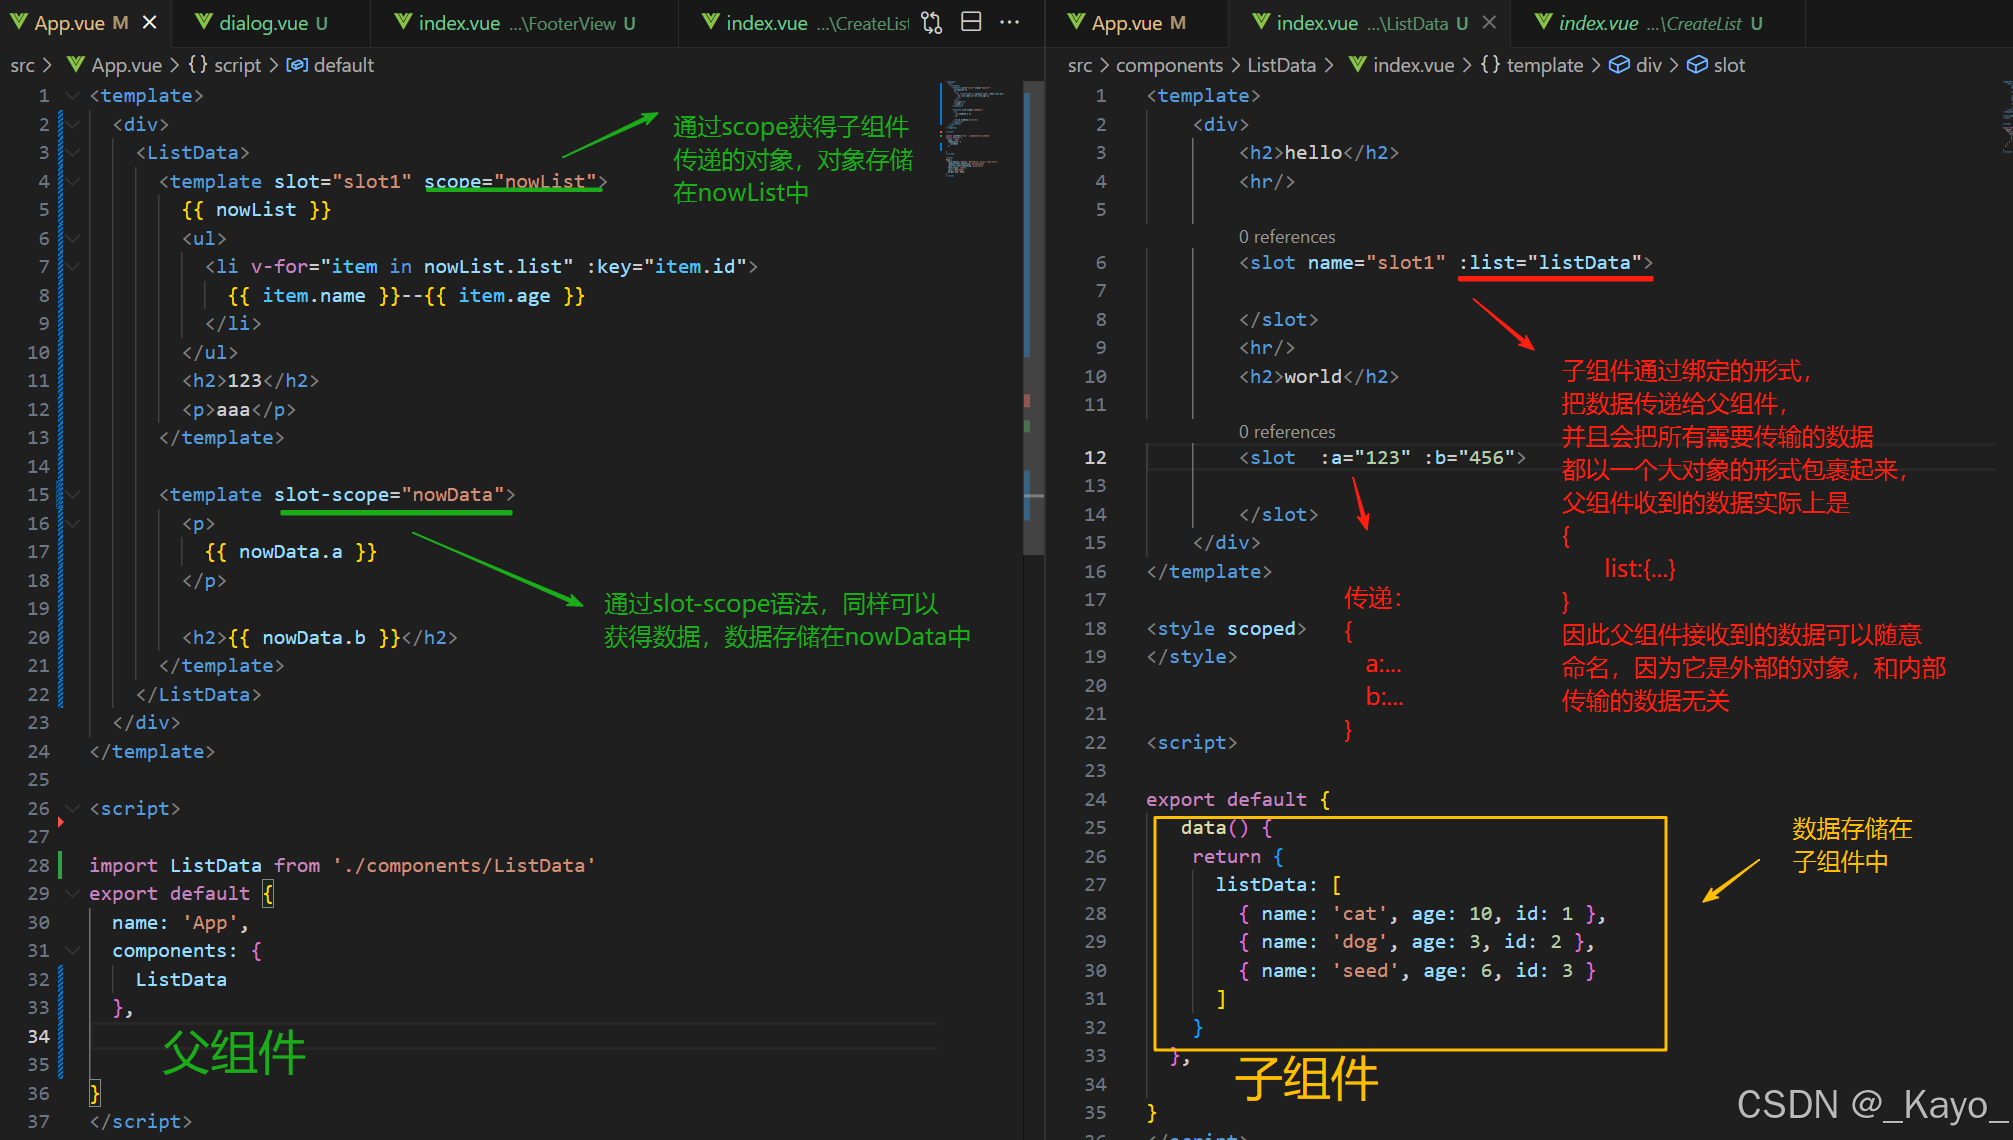Click '0 references' above slot1 line
Screen dimensions: 2013x1140
pos(1287,237)
